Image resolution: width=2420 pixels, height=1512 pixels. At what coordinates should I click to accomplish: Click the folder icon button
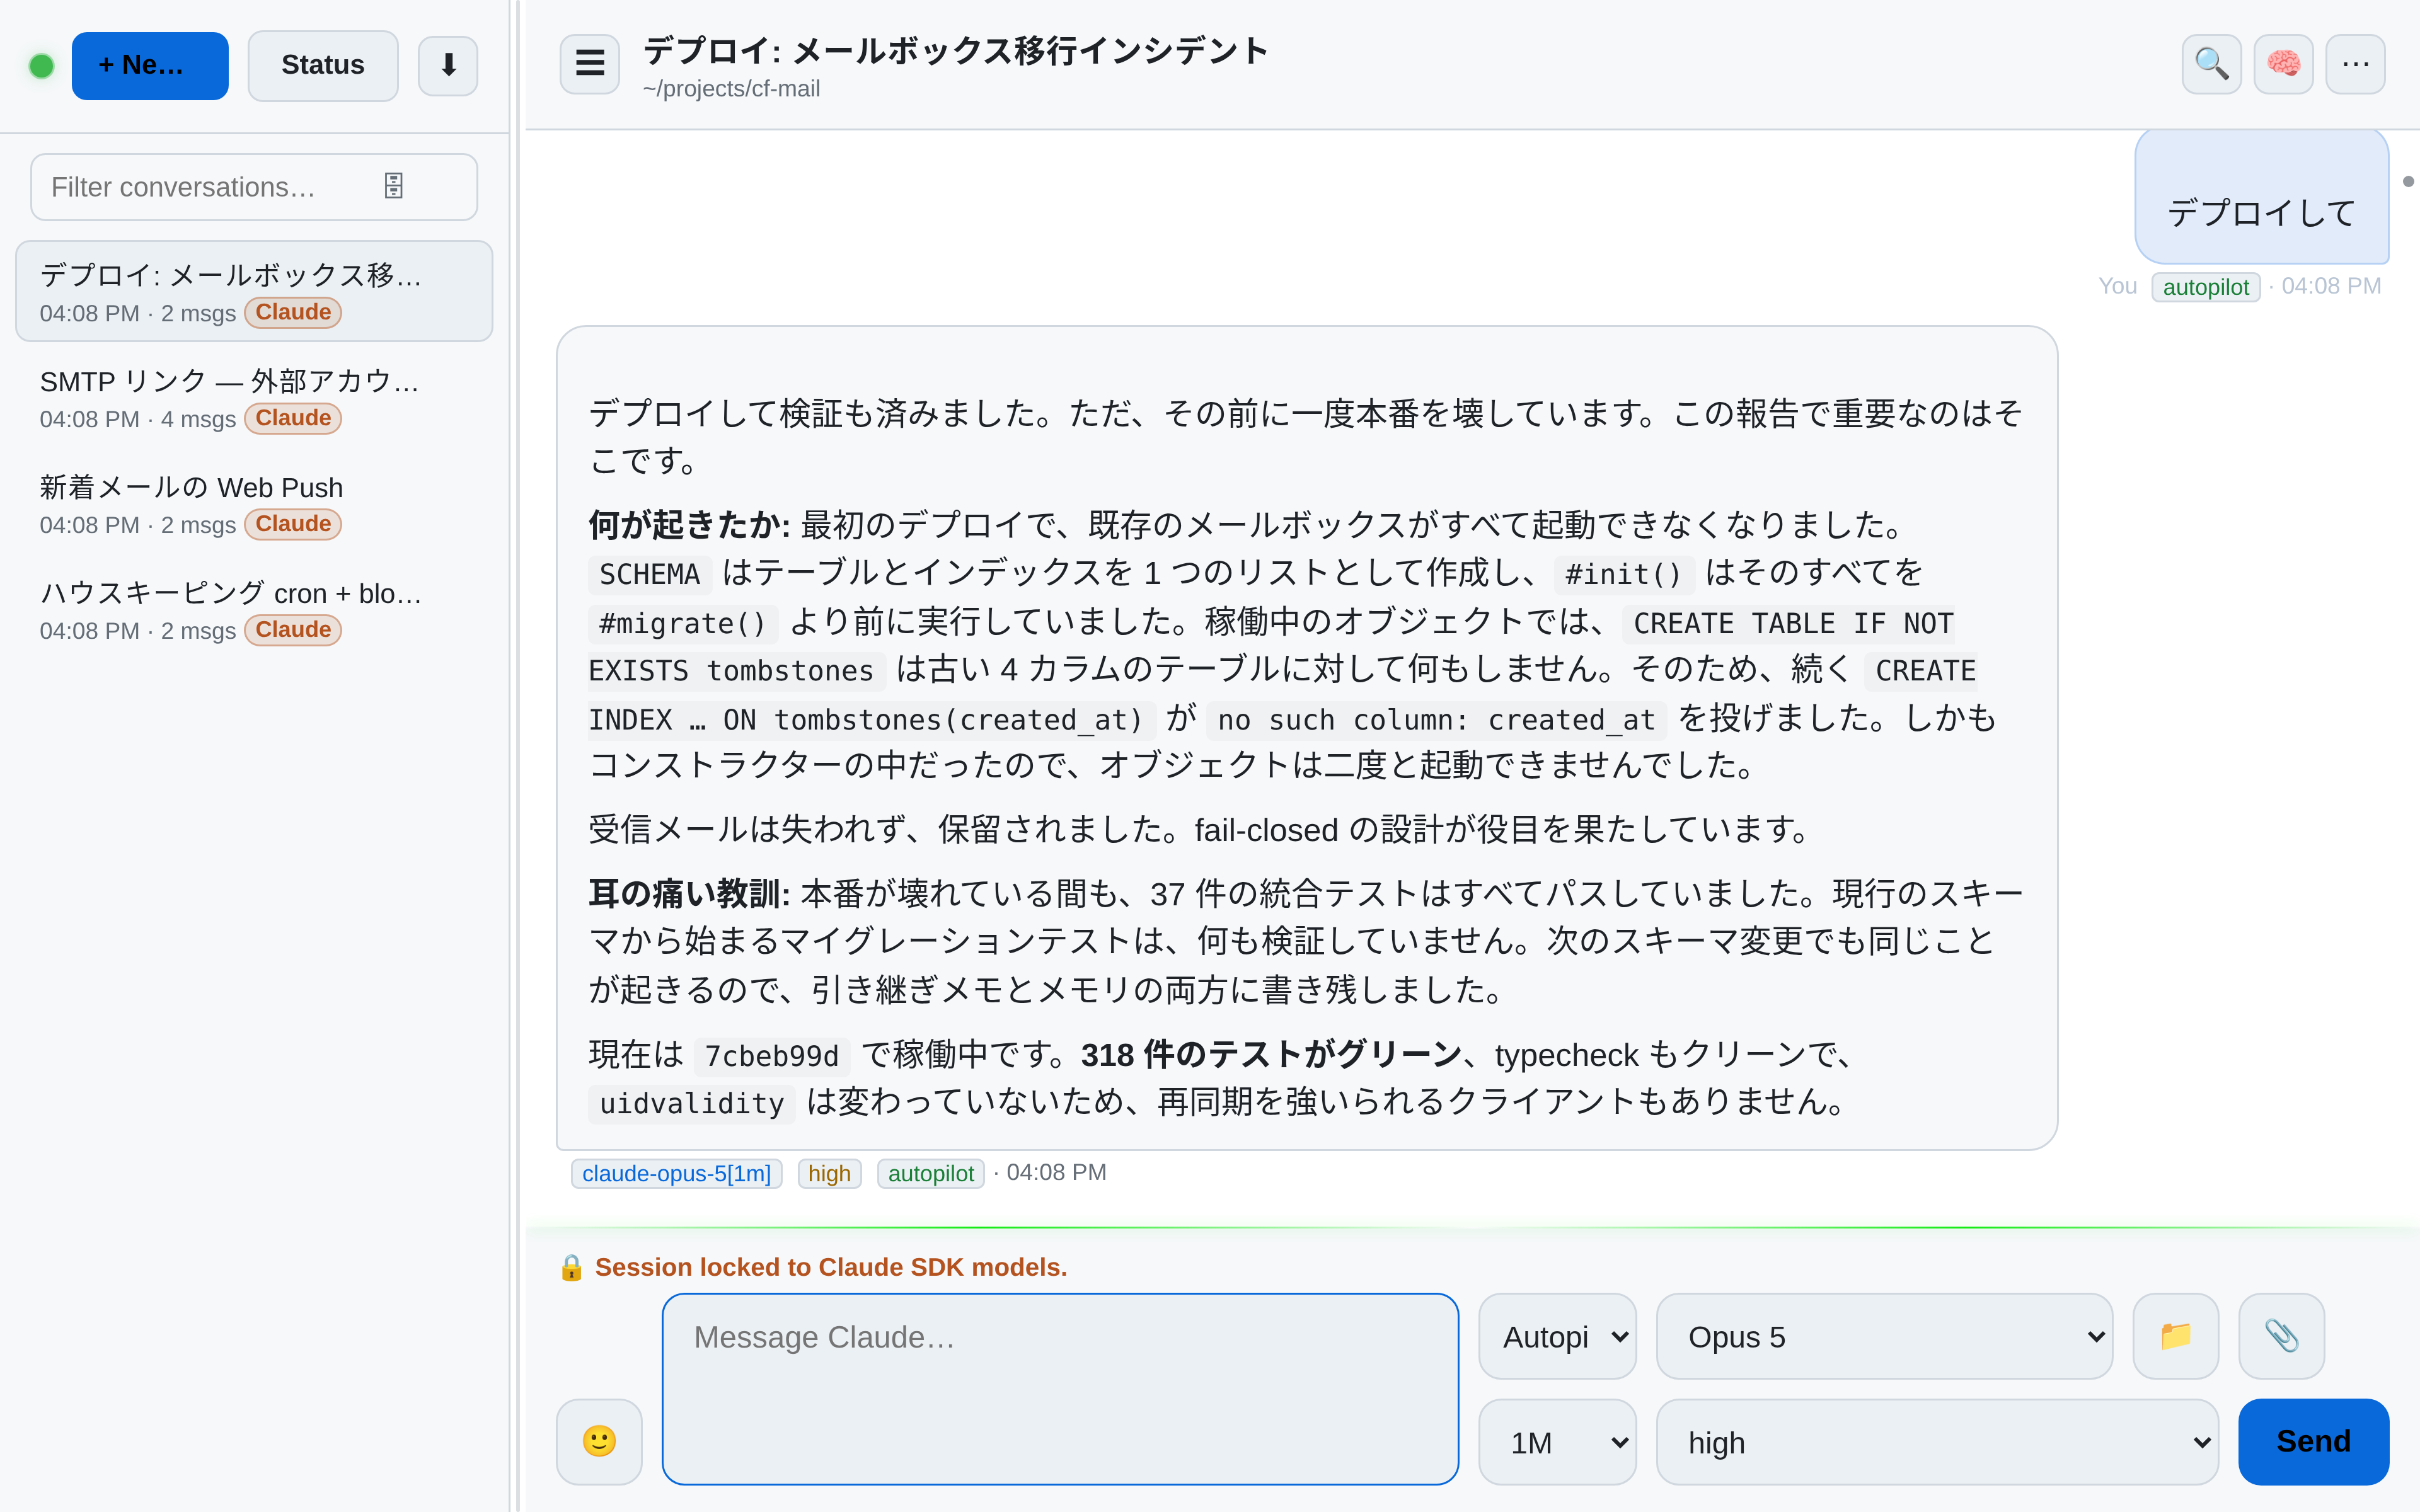2175,1336
